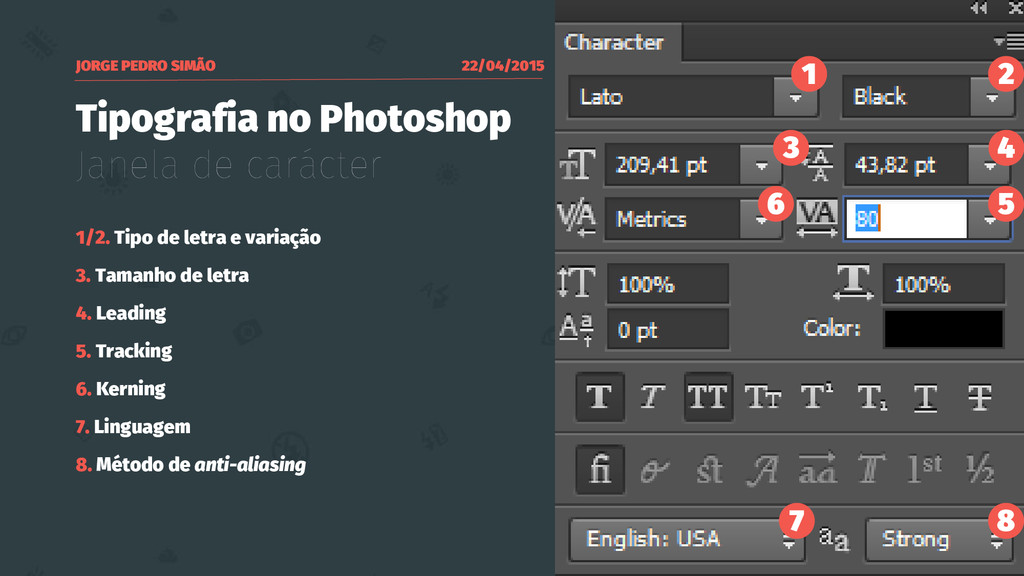Click the Fractions (½) OpenType icon
Image resolution: width=1024 pixels, height=576 pixels.
[x=980, y=469]
